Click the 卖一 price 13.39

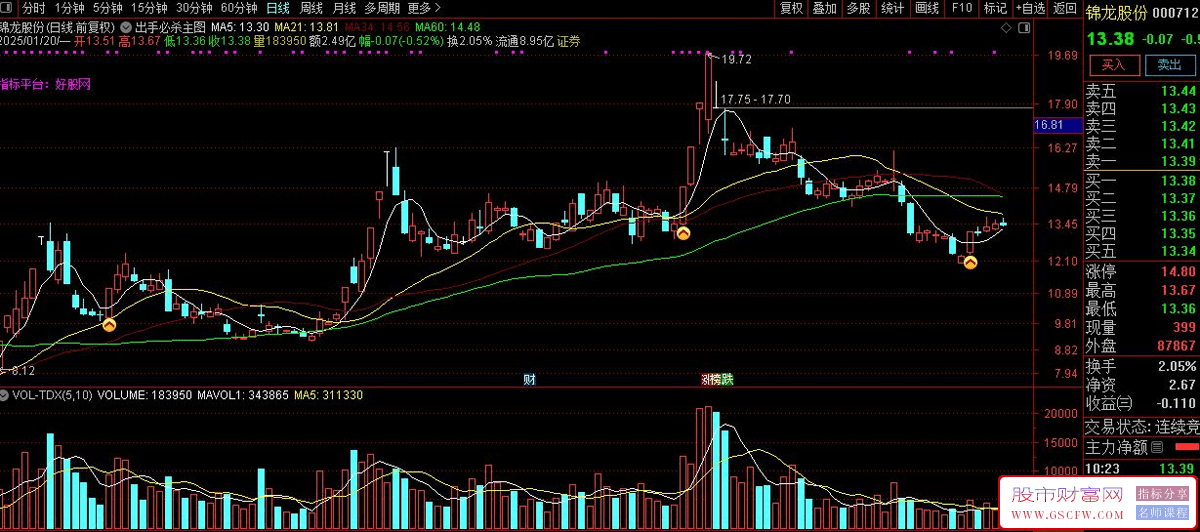pyautogui.click(x=1178, y=161)
